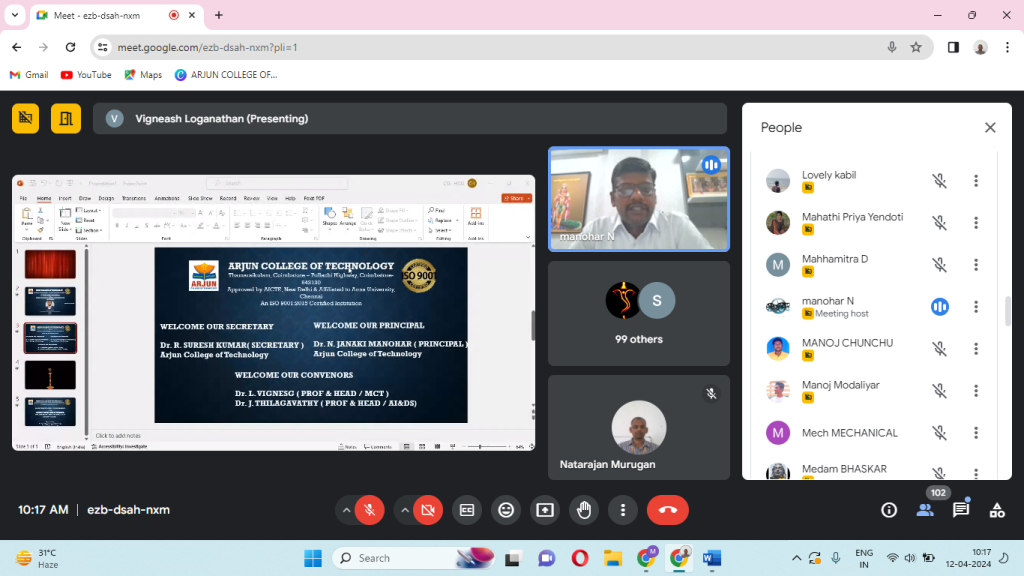Click the Present now screen share icon
The image size is (1024, 576).
tap(545, 510)
